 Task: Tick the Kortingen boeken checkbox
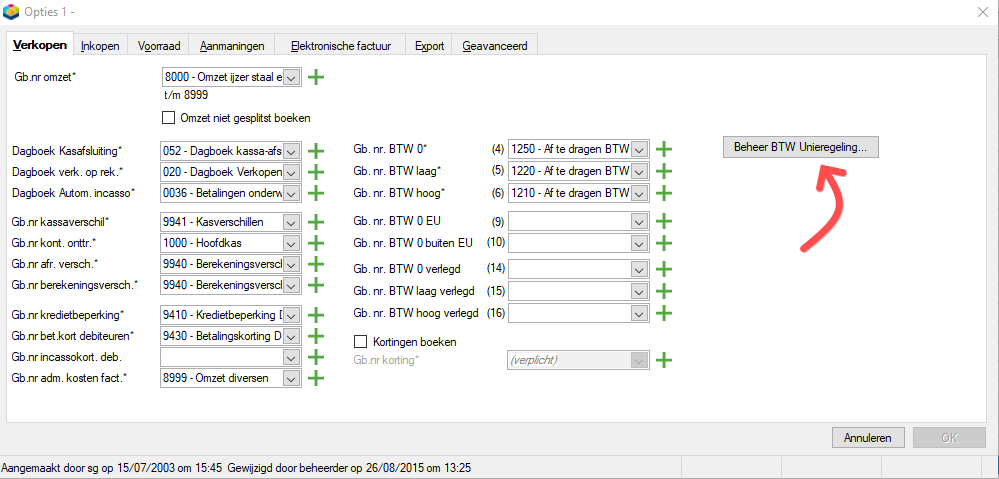tap(361, 342)
